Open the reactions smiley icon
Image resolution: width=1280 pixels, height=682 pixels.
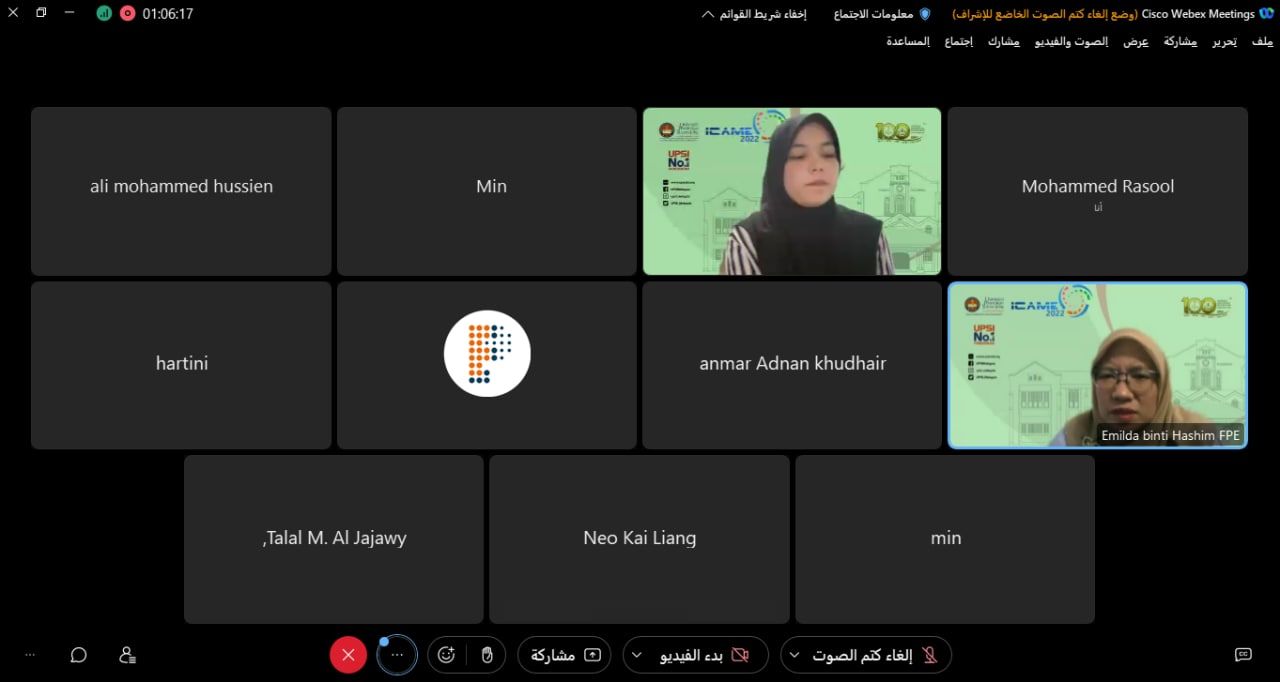(447, 655)
